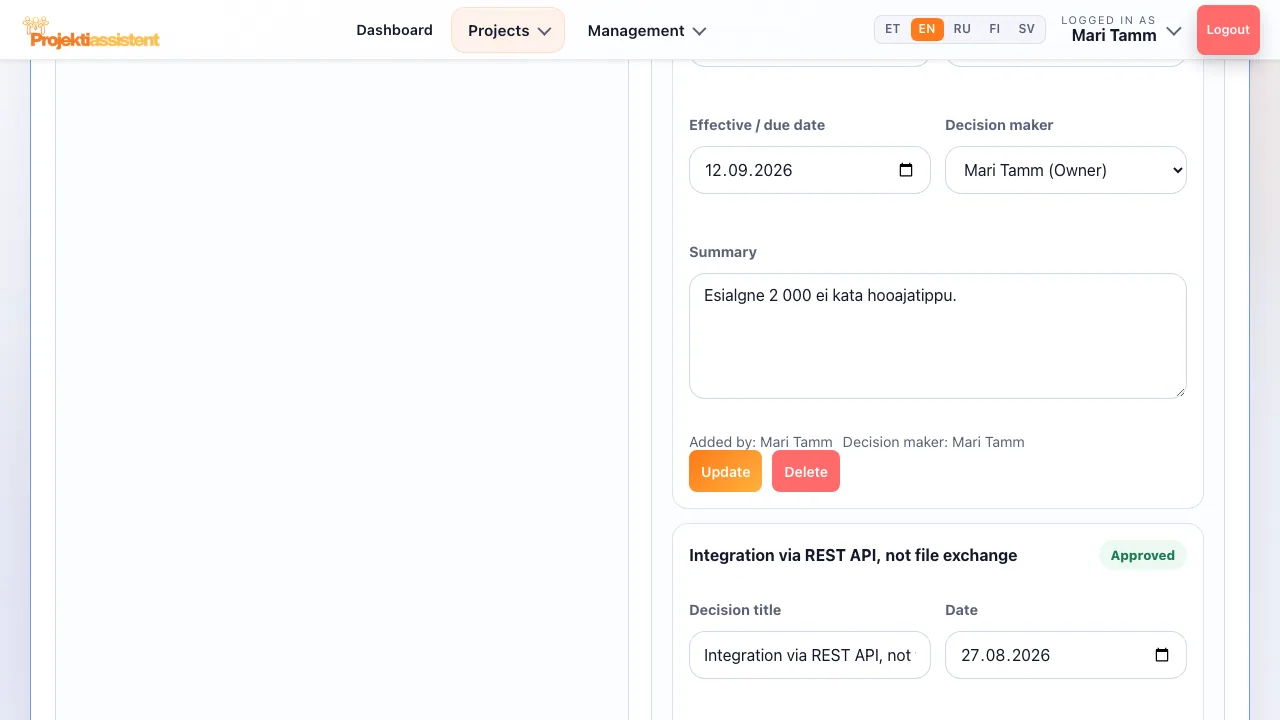Switch language to EN
The width and height of the screenshot is (1280, 720).
click(x=927, y=29)
